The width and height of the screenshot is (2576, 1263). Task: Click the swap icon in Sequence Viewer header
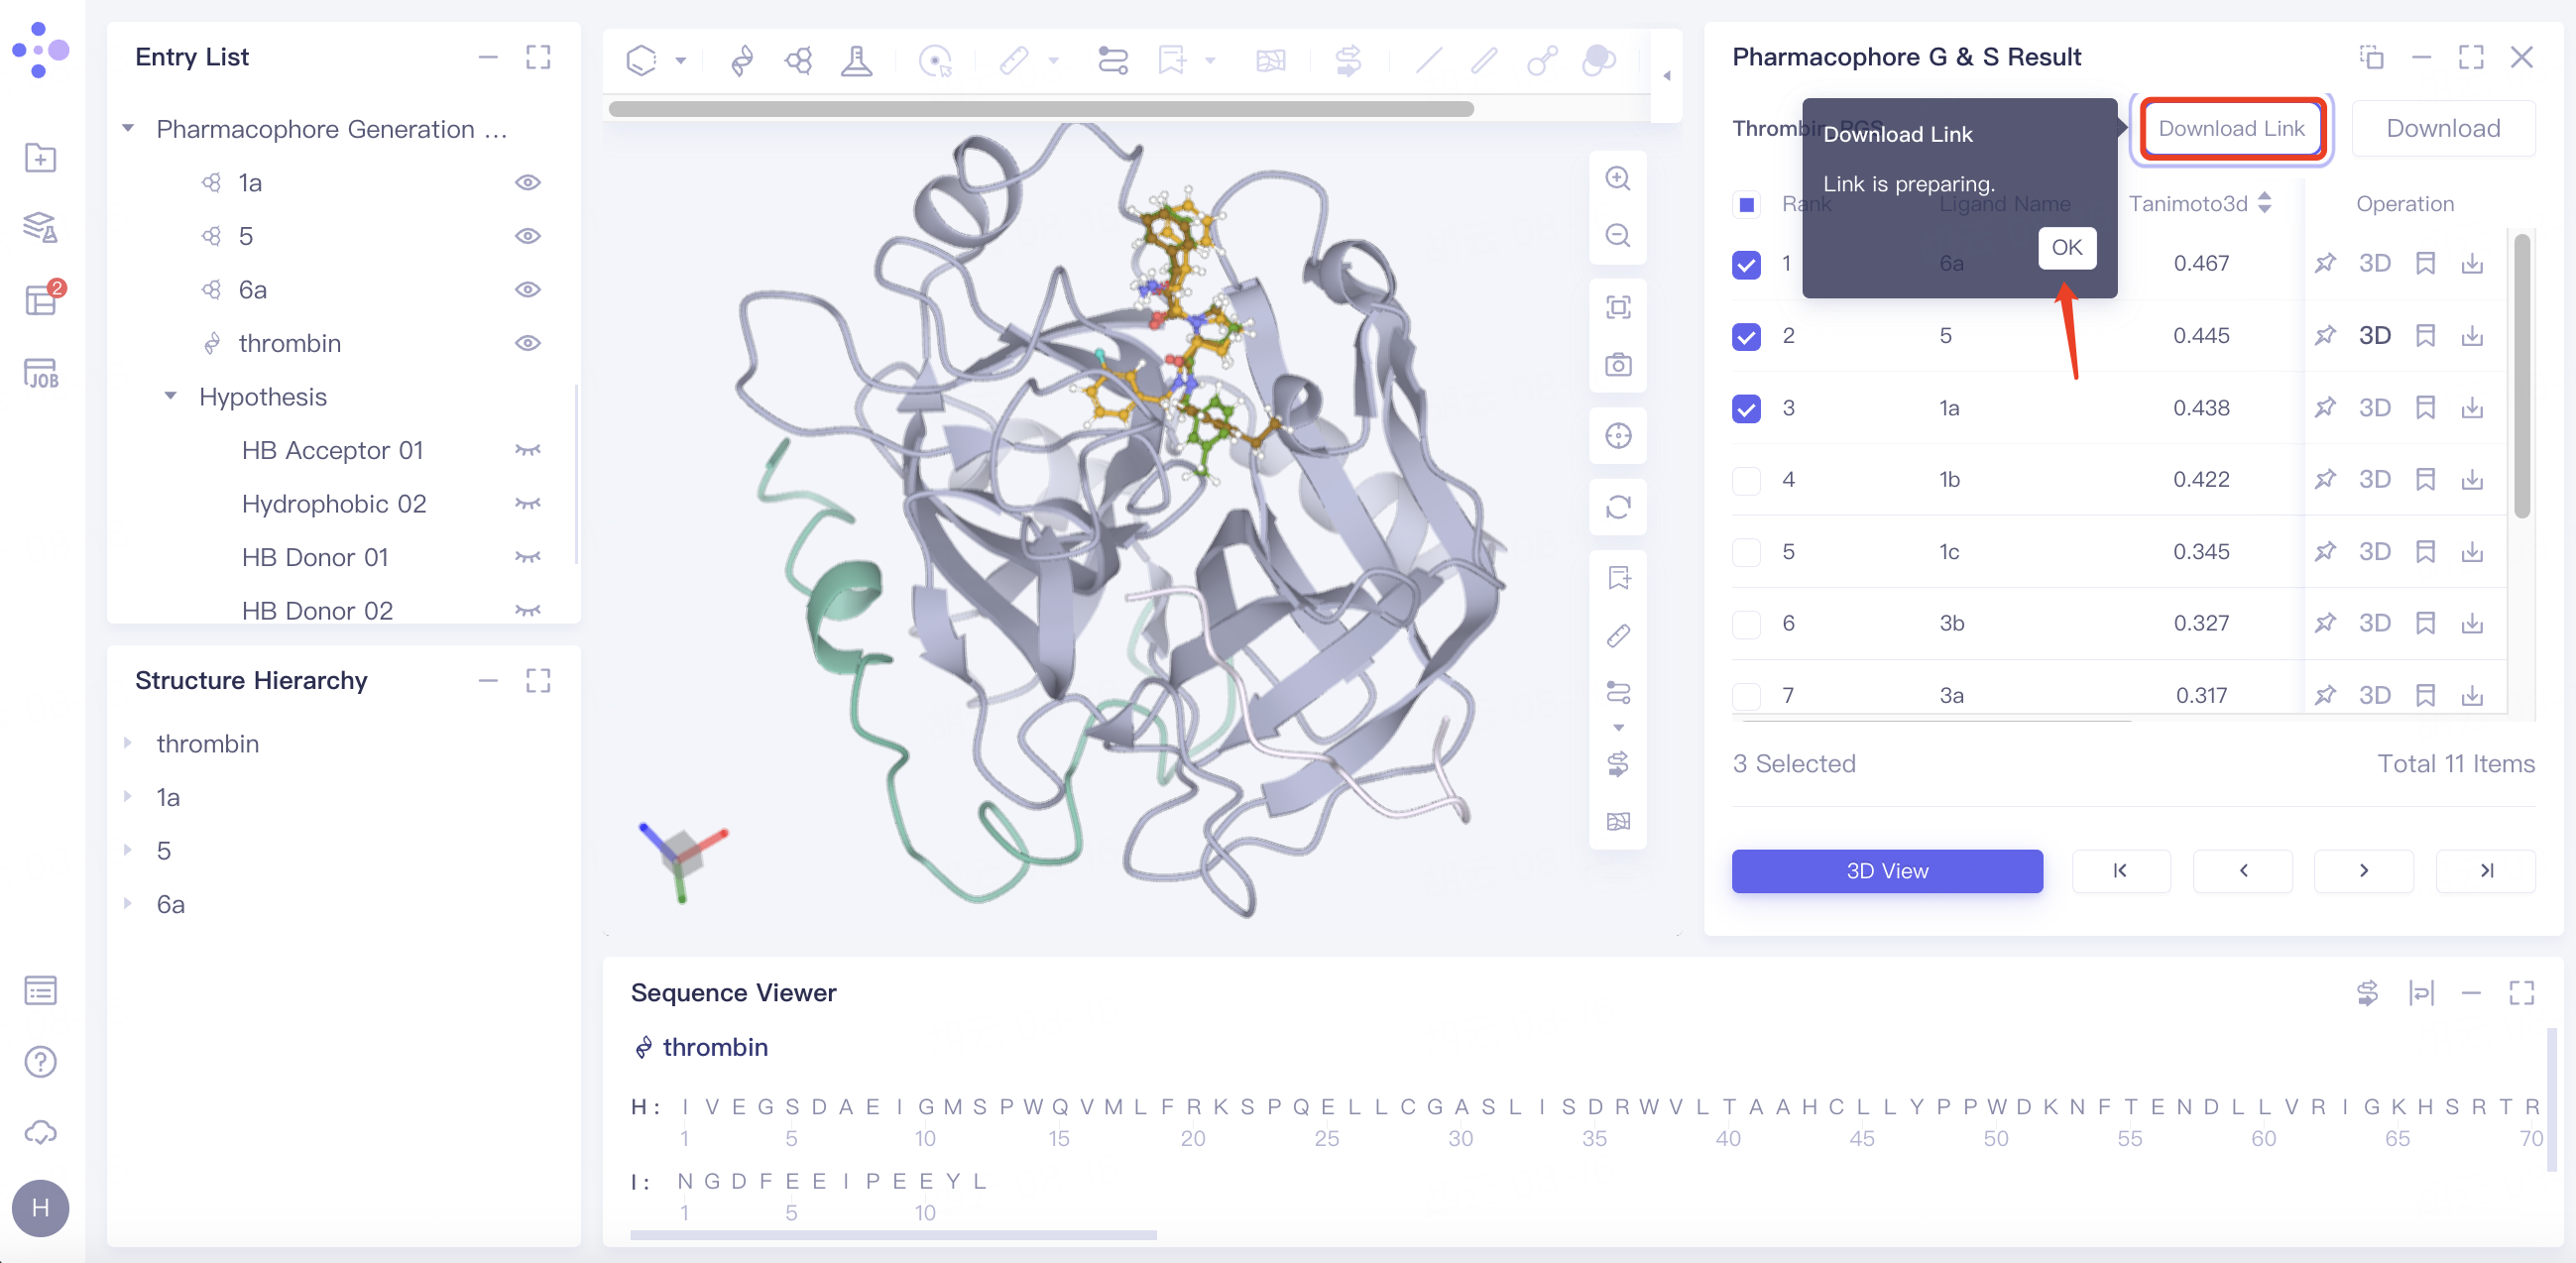[2367, 992]
